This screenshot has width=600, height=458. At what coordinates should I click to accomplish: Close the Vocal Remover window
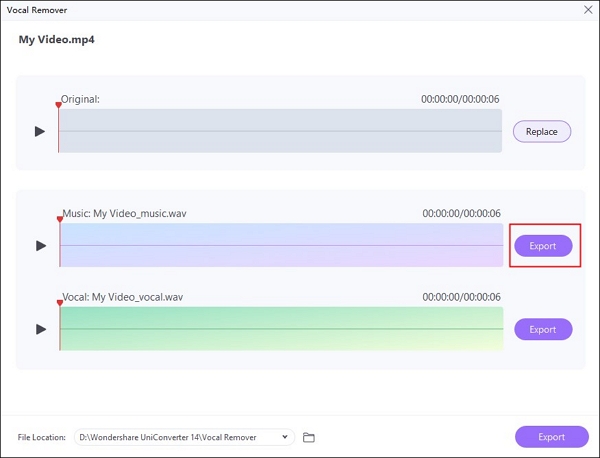[587, 9]
